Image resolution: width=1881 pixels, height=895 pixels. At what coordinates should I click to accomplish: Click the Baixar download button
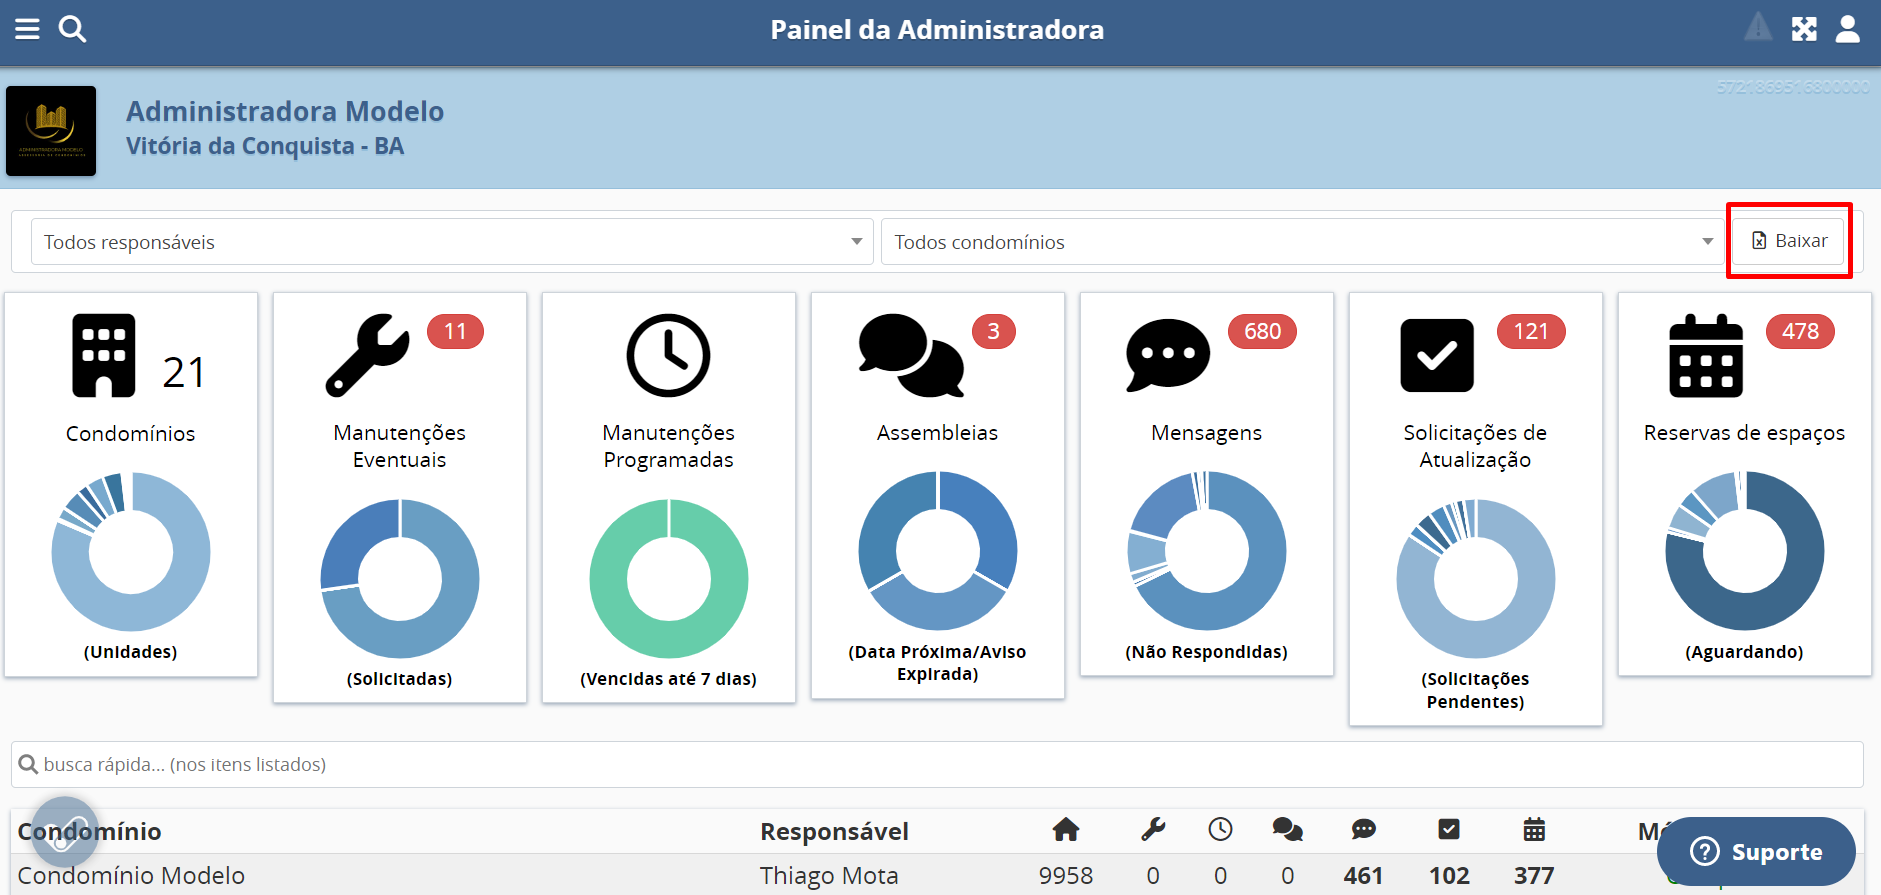point(1788,241)
